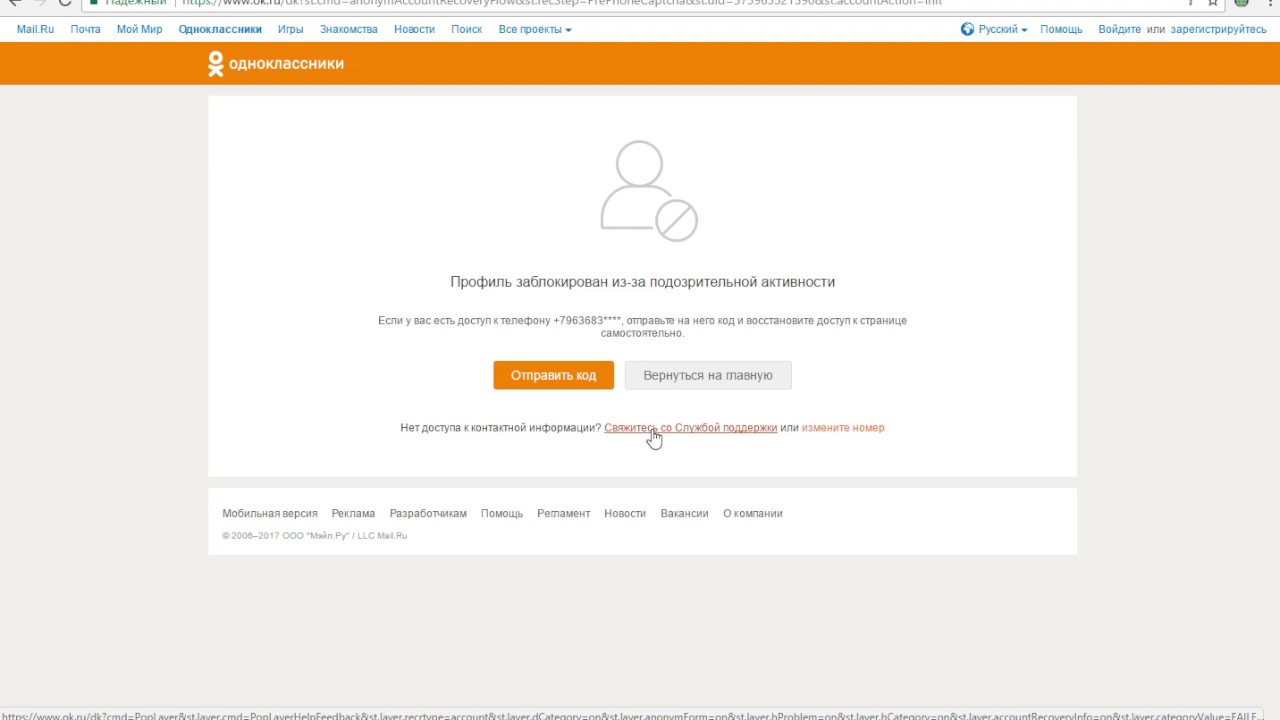Click Свяжитесь со Службой поддержки link
Viewport: 1280px width, 720px height.
690,427
